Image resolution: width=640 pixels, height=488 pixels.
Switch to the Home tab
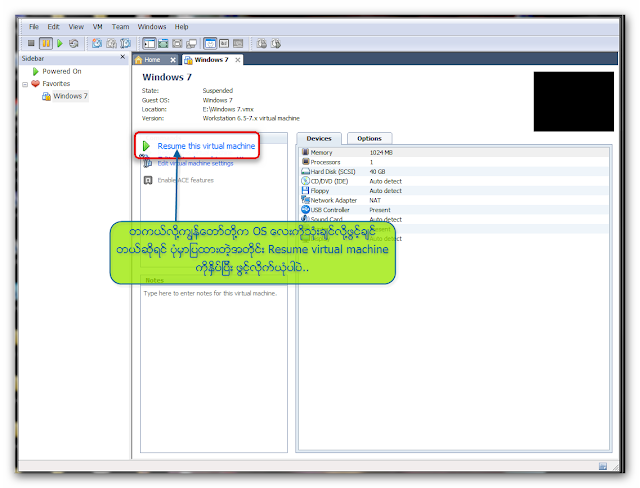[152, 60]
